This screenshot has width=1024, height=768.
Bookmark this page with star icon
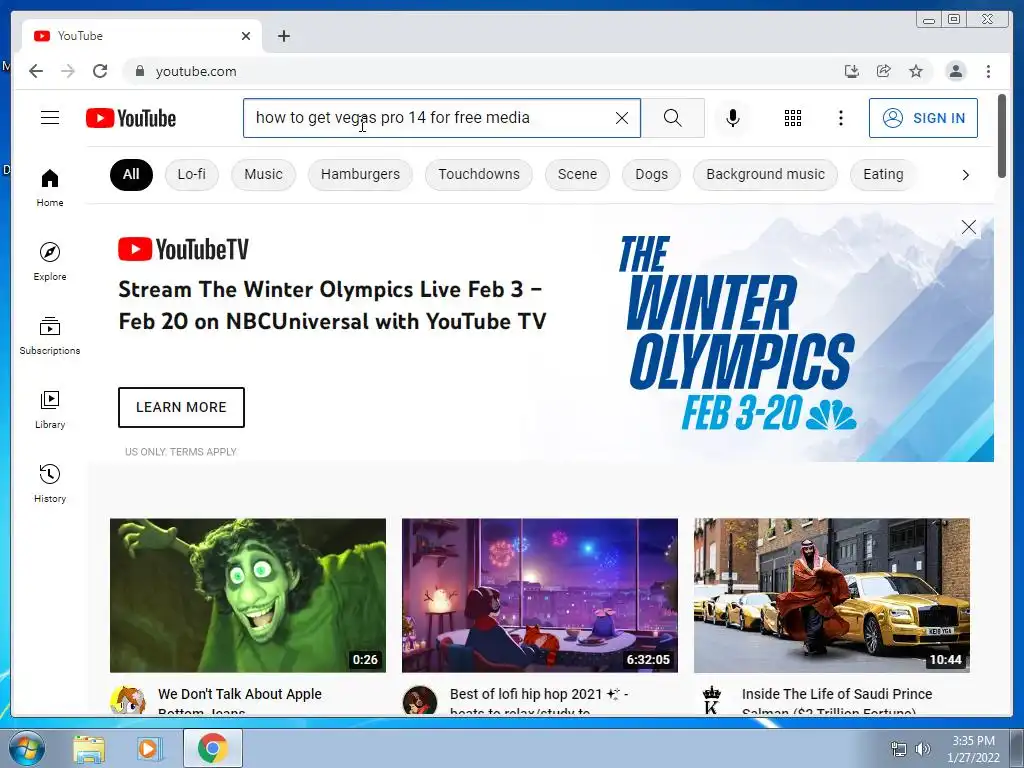(x=916, y=71)
